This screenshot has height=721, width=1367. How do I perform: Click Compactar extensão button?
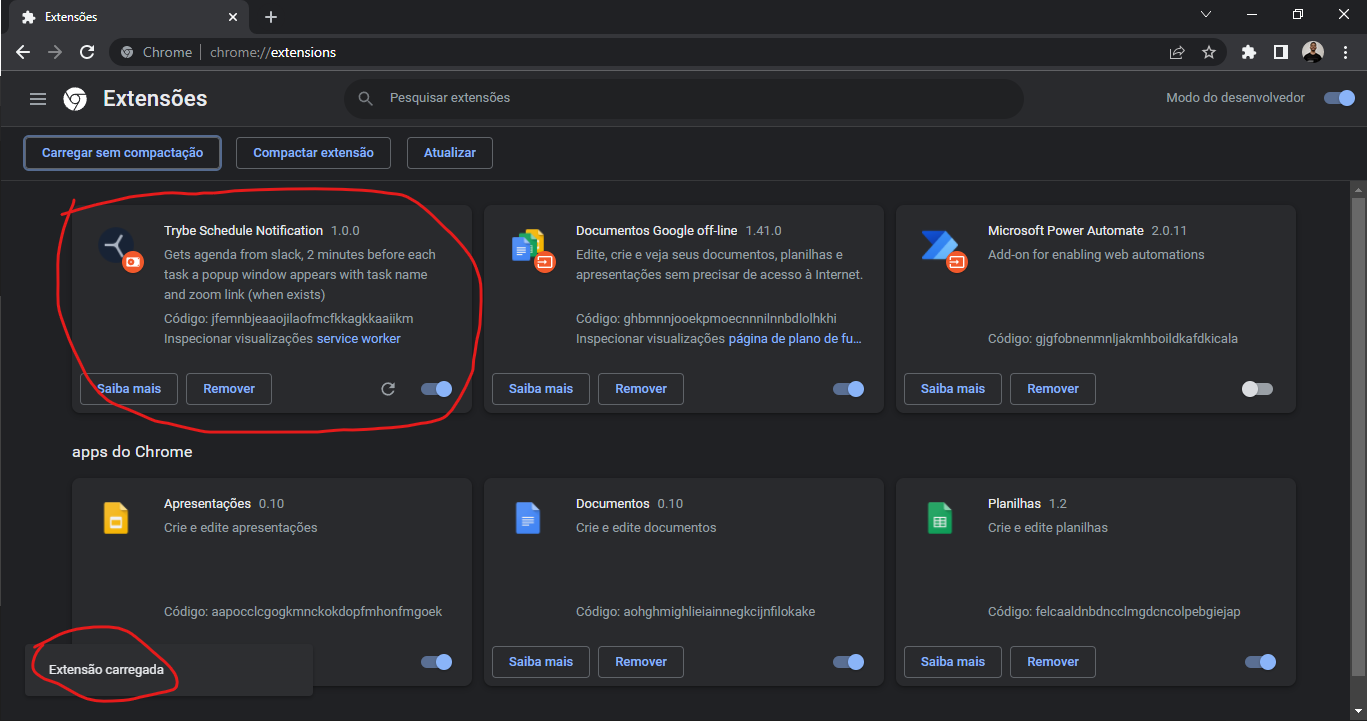coord(314,153)
